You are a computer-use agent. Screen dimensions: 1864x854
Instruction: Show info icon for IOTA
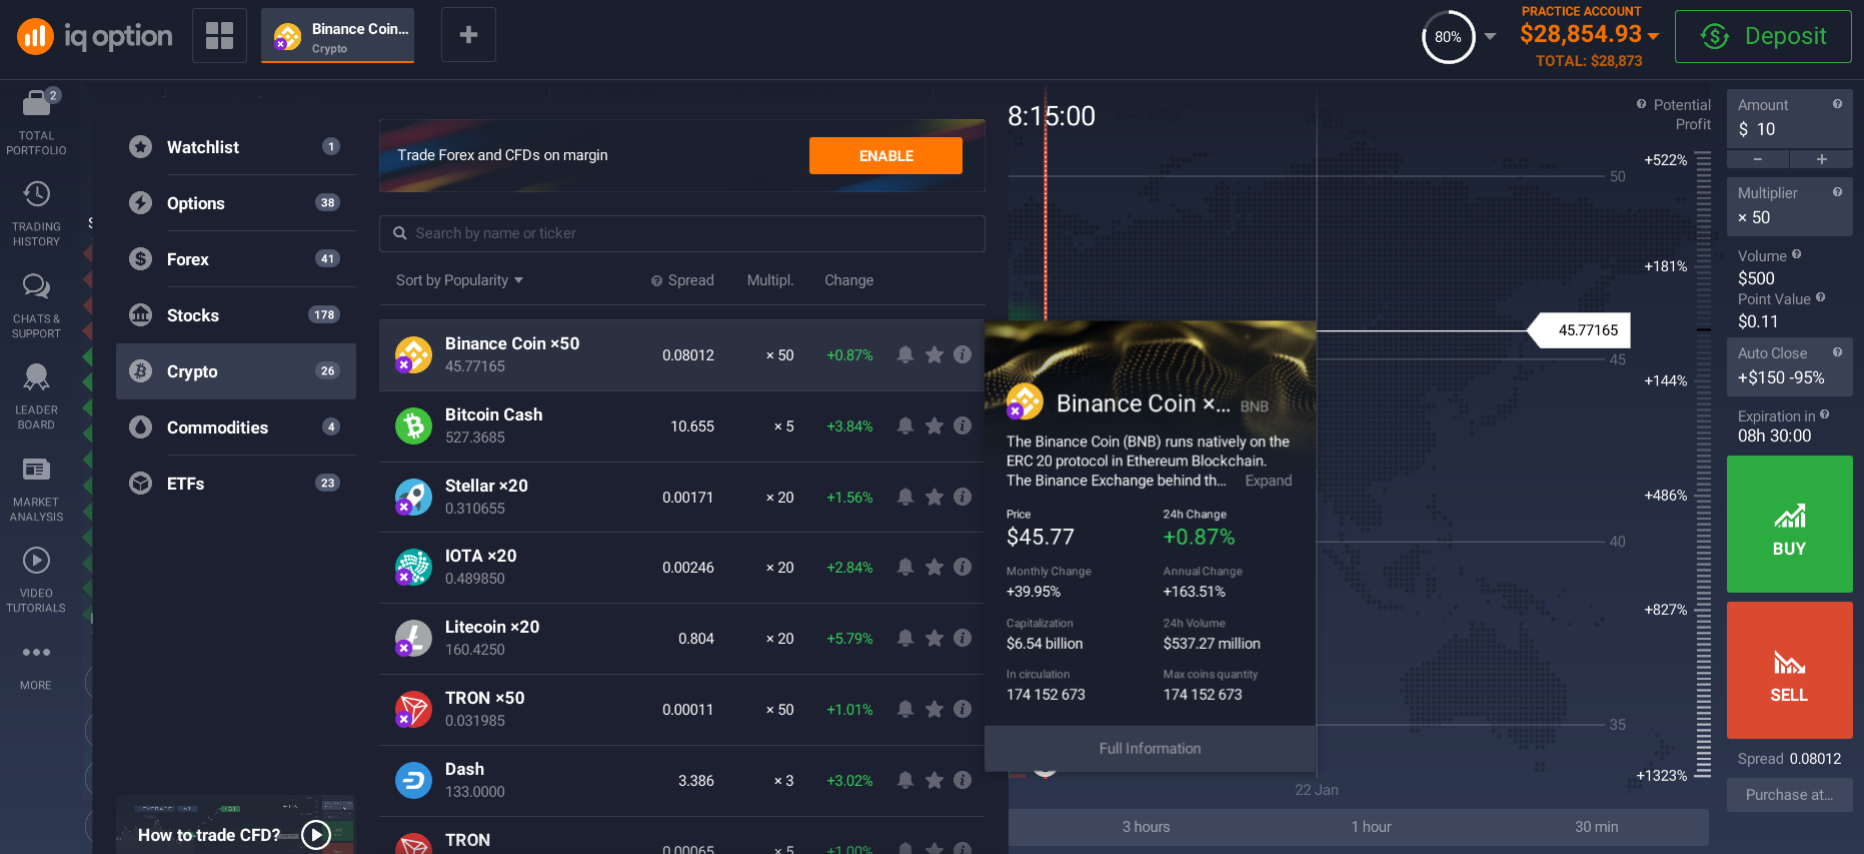tap(962, 567)
